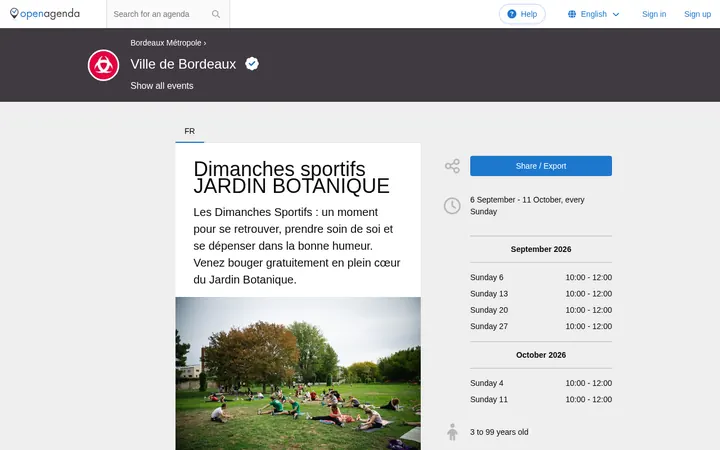Click the globe language icon
Image resolution: width=720 pixels, height=450 pixels.
[x=572, y=14]
